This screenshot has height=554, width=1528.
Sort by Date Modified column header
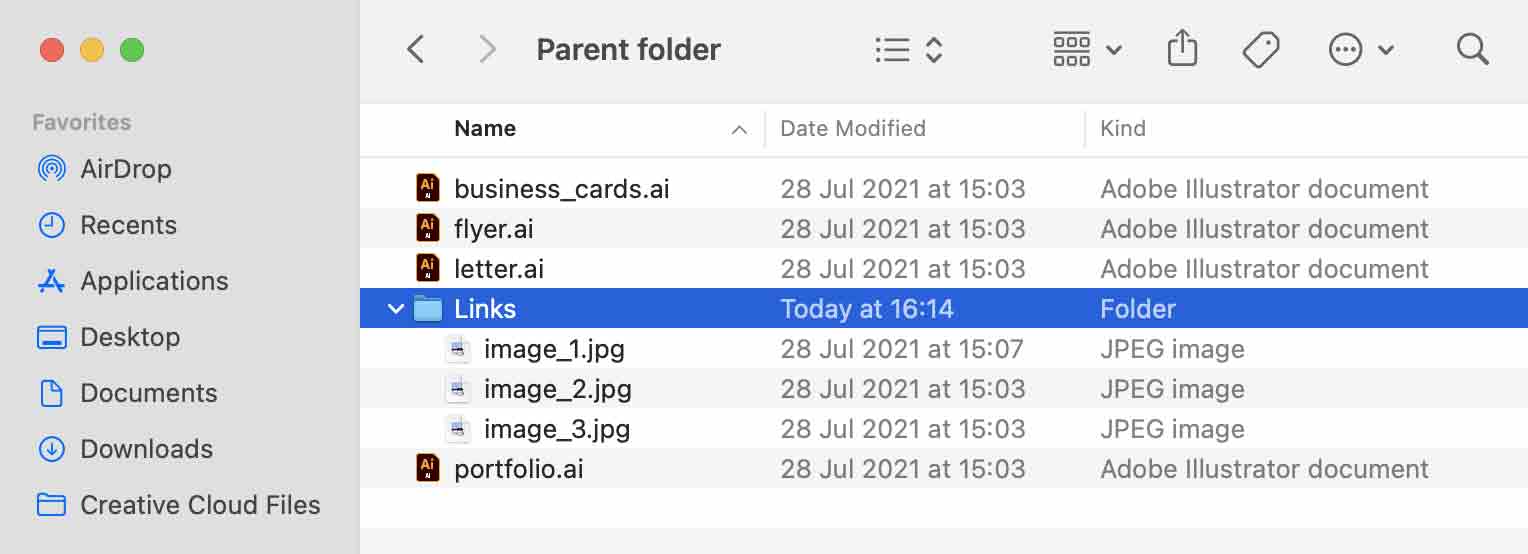pyautogui.click(x=853, y=128)
